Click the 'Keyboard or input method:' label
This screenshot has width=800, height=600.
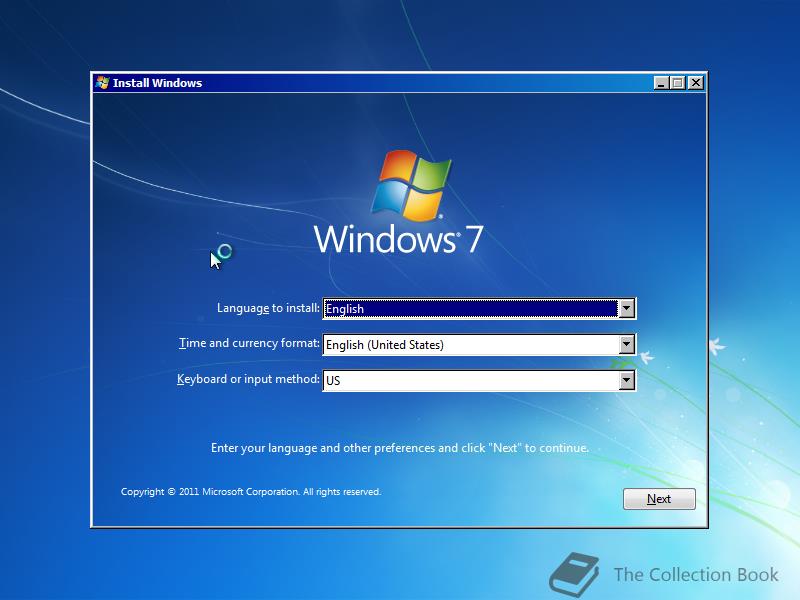pyautogui.click(x=248, y=379)
